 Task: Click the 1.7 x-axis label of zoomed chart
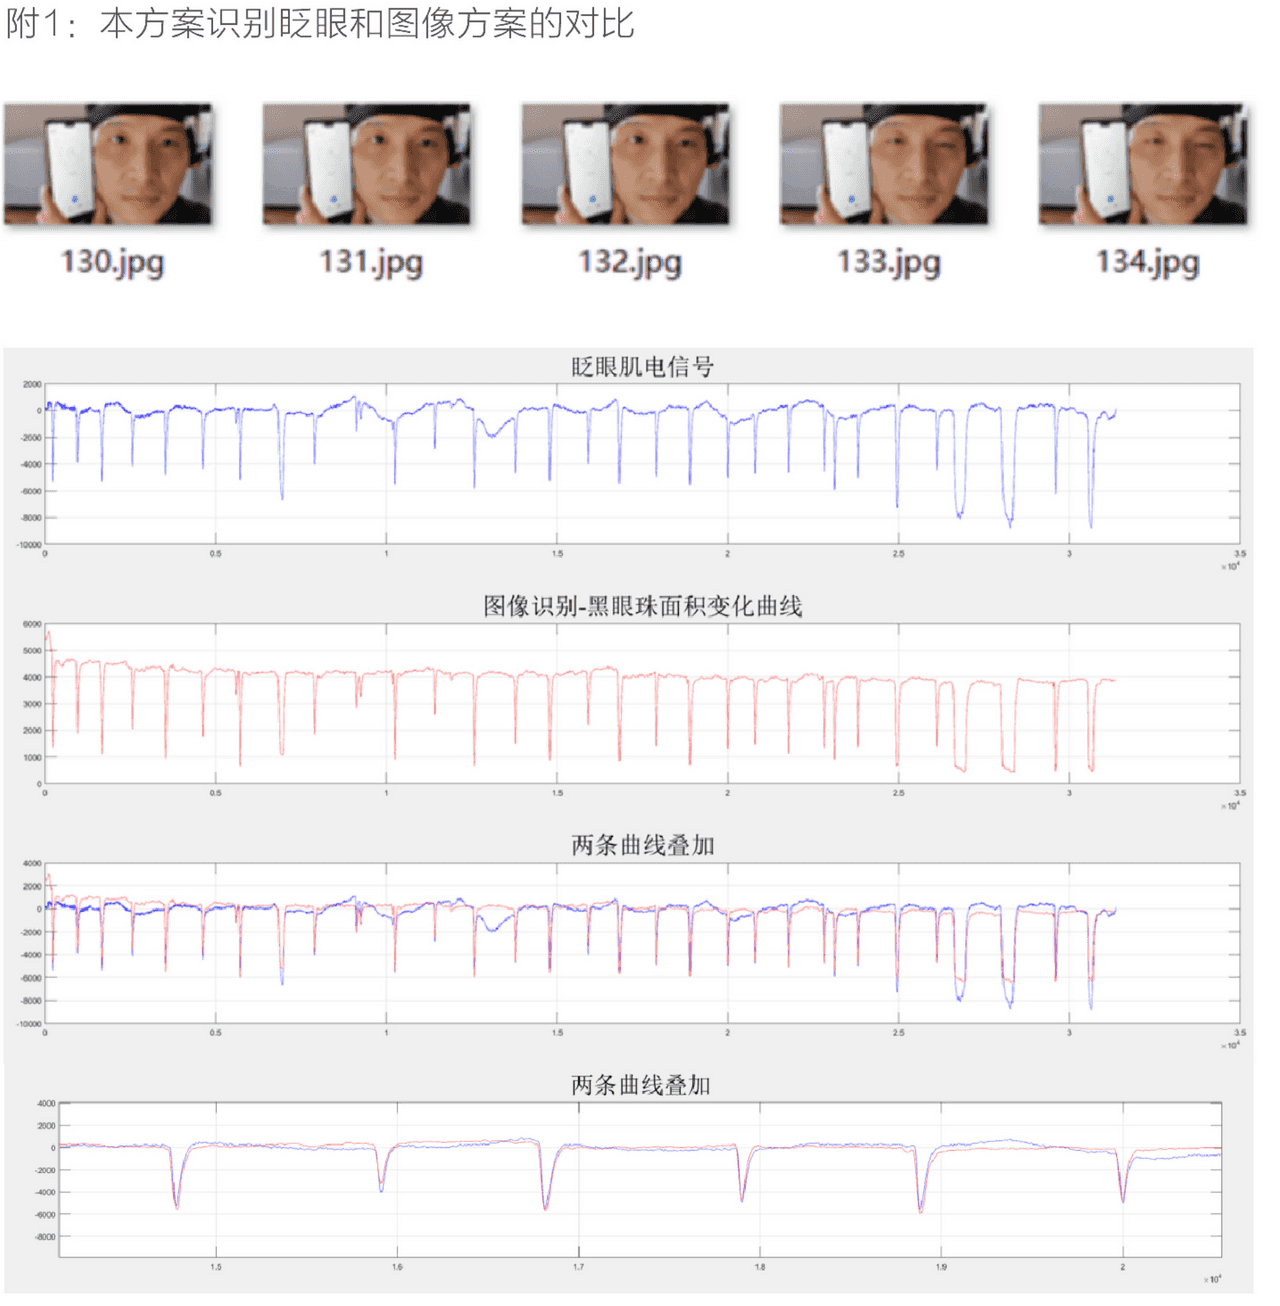(x=579, y=1267)
